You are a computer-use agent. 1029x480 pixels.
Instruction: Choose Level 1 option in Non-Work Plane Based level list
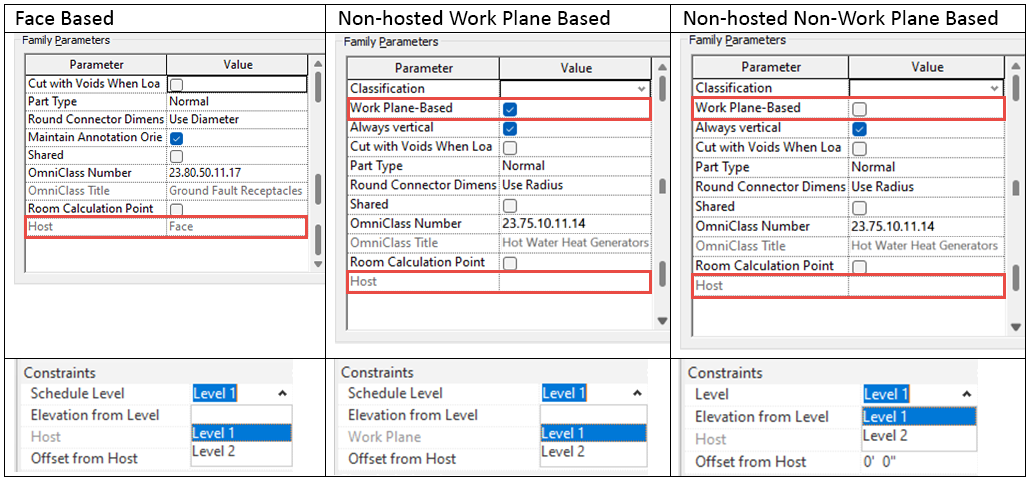tap(919, 416)
